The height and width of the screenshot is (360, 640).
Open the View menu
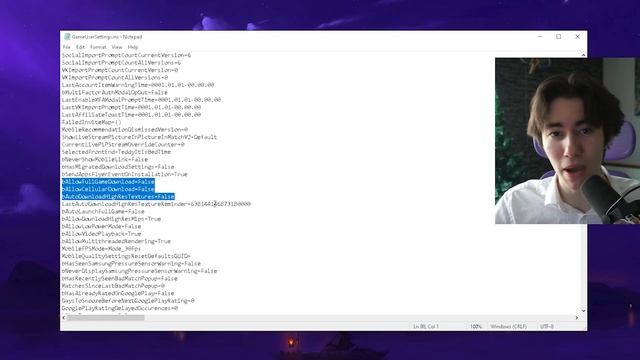click(117, 47)
